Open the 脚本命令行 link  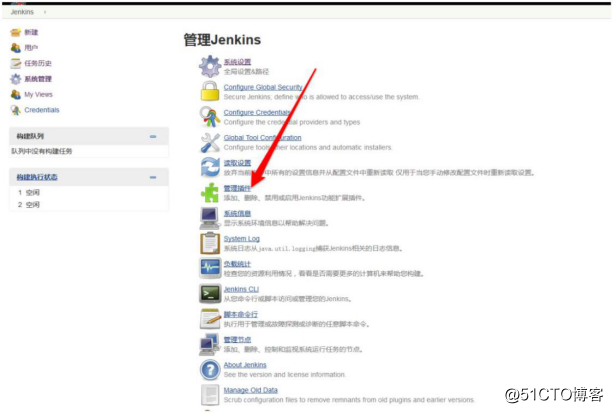tap(241, 314)
